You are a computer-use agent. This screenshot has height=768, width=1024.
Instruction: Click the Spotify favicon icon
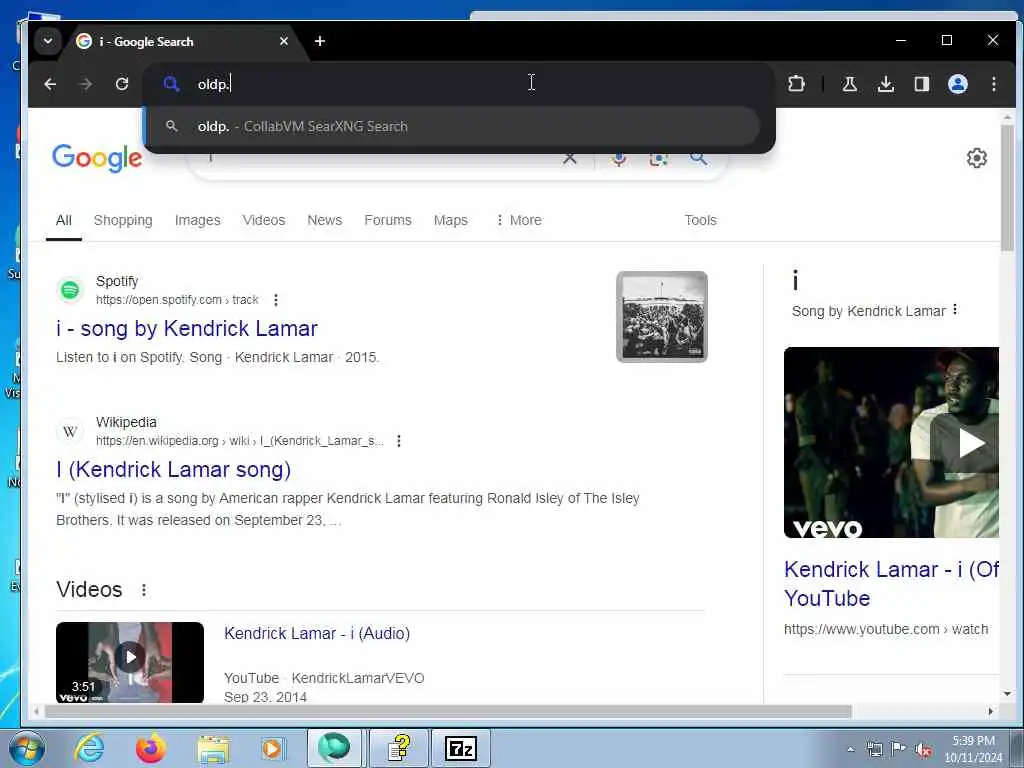(x=70, y=289)
